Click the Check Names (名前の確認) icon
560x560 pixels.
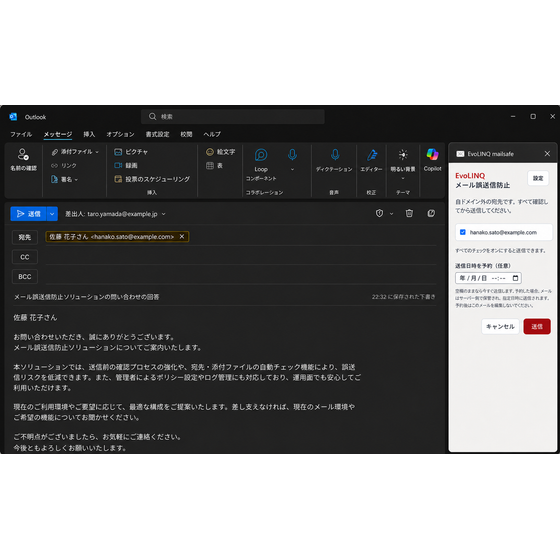23,154
